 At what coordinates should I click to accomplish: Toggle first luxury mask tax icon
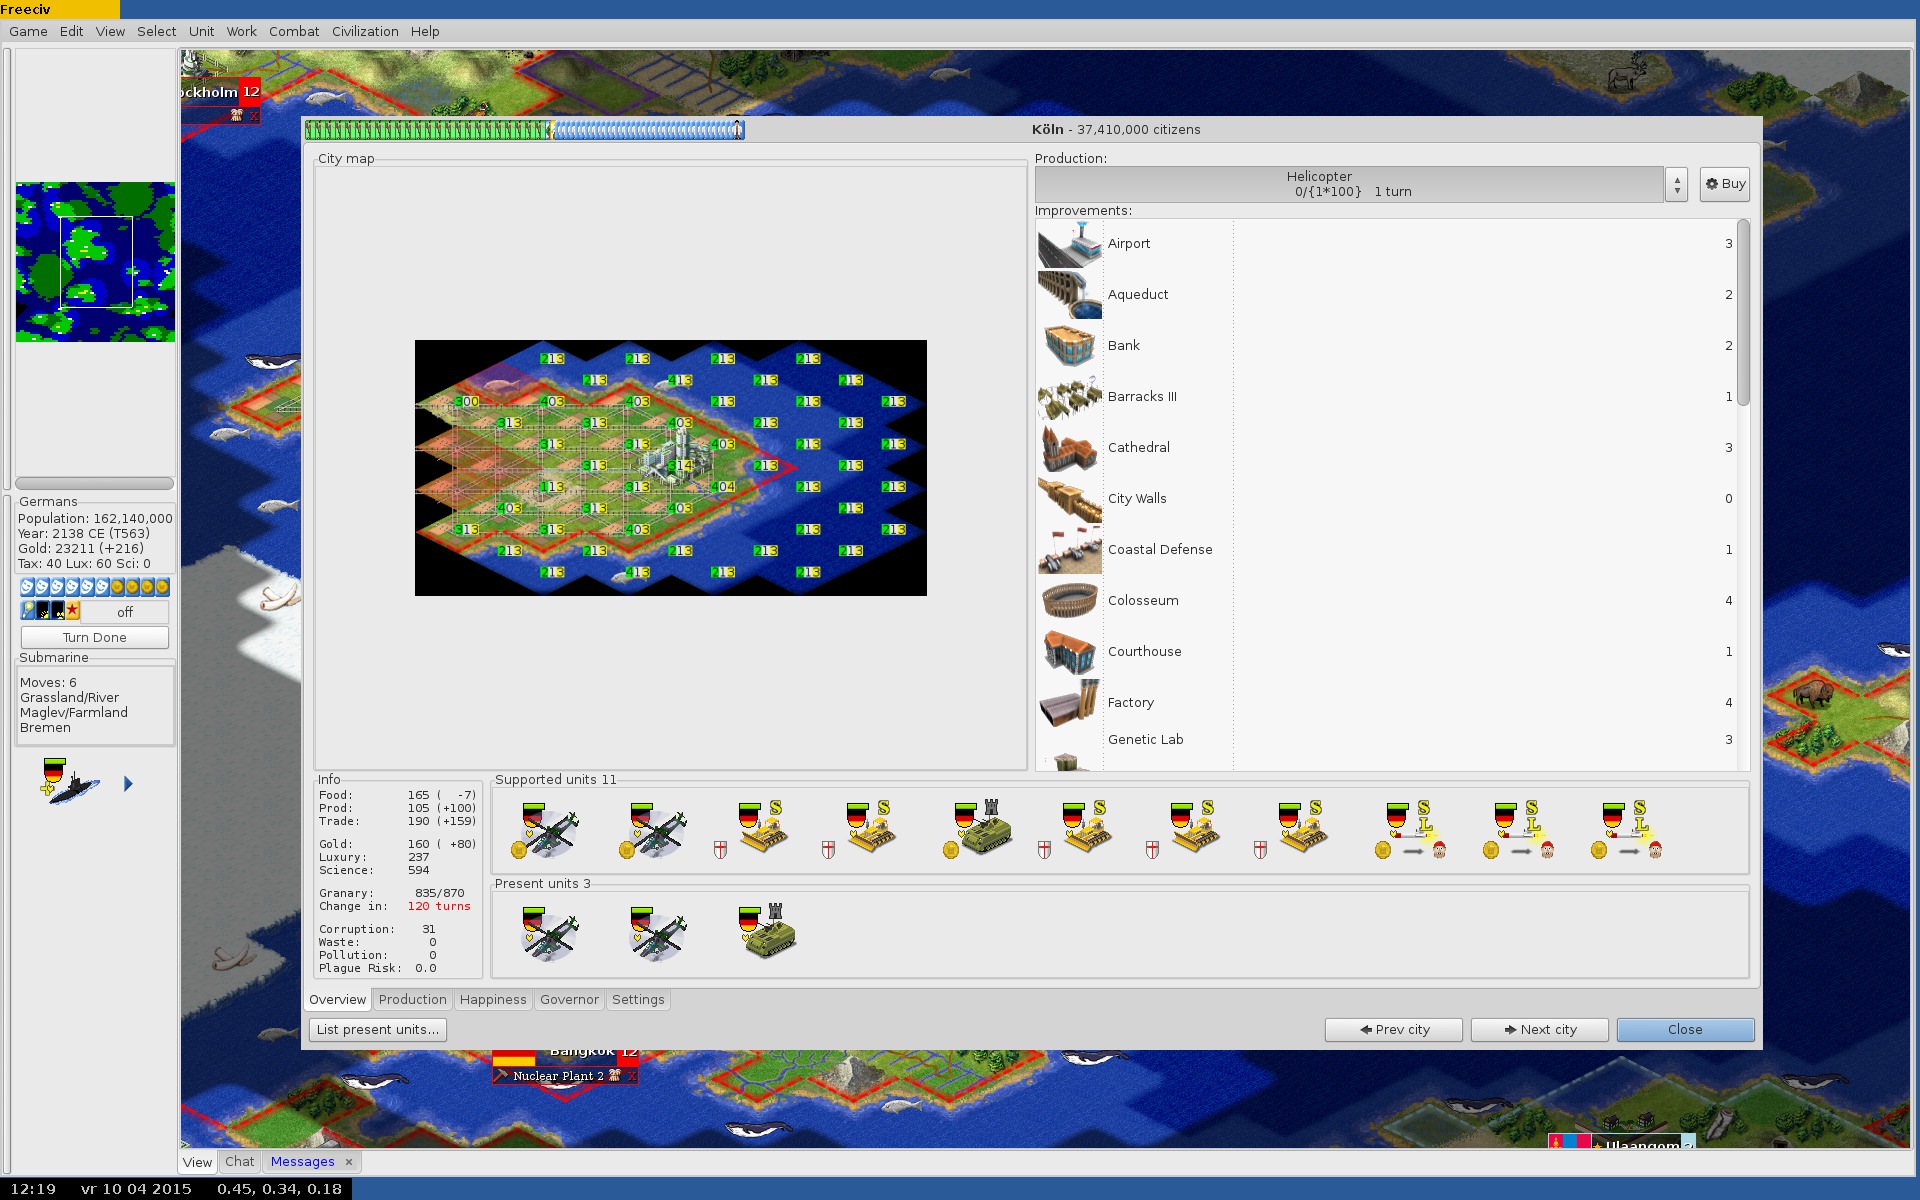pos(27,587)
